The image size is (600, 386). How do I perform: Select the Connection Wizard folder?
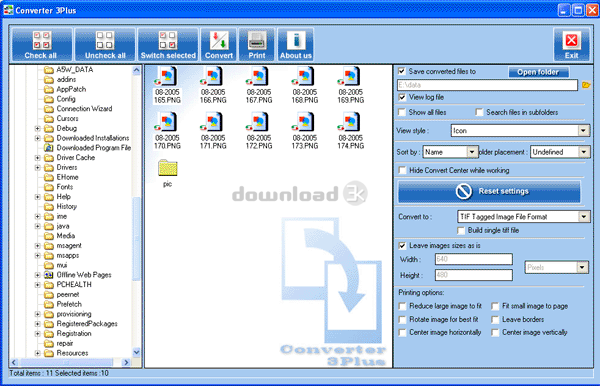pyautogui.click(x=84, y=109)
